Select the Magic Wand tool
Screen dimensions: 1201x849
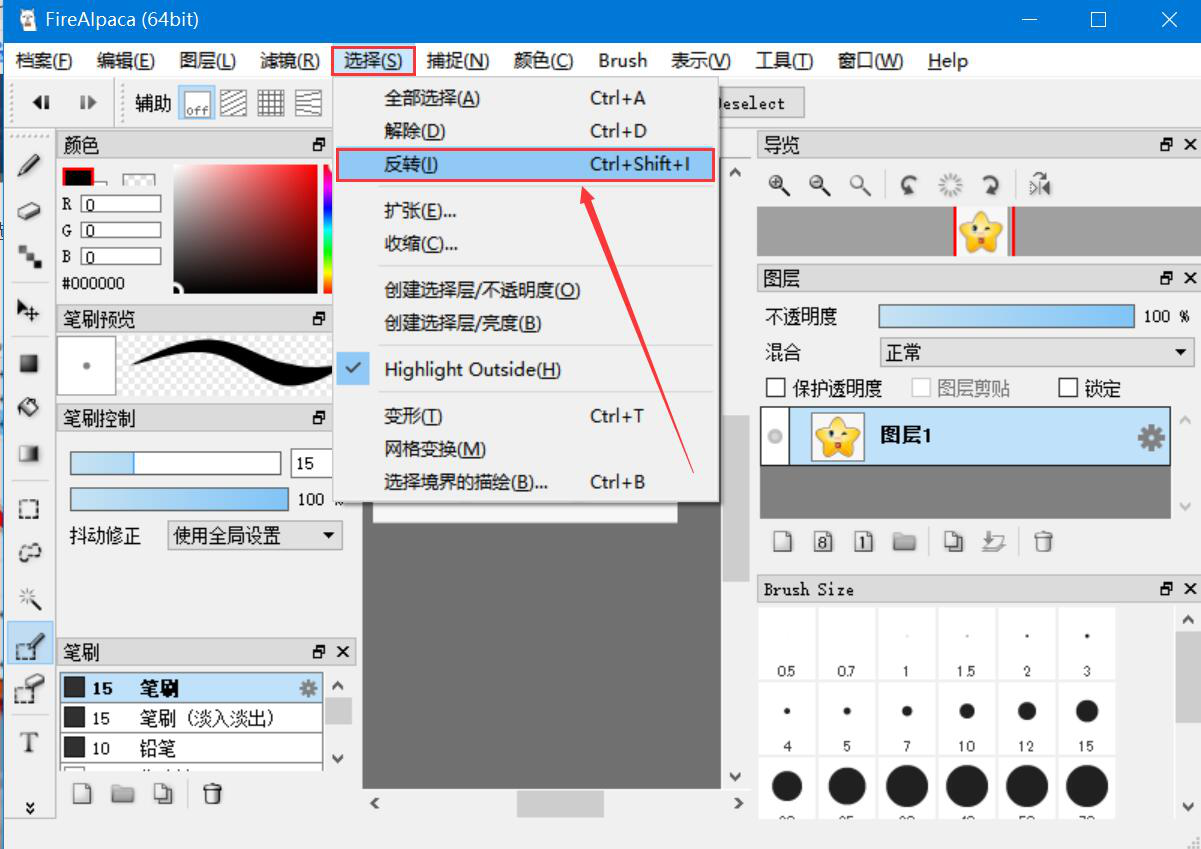coord(29,599)
